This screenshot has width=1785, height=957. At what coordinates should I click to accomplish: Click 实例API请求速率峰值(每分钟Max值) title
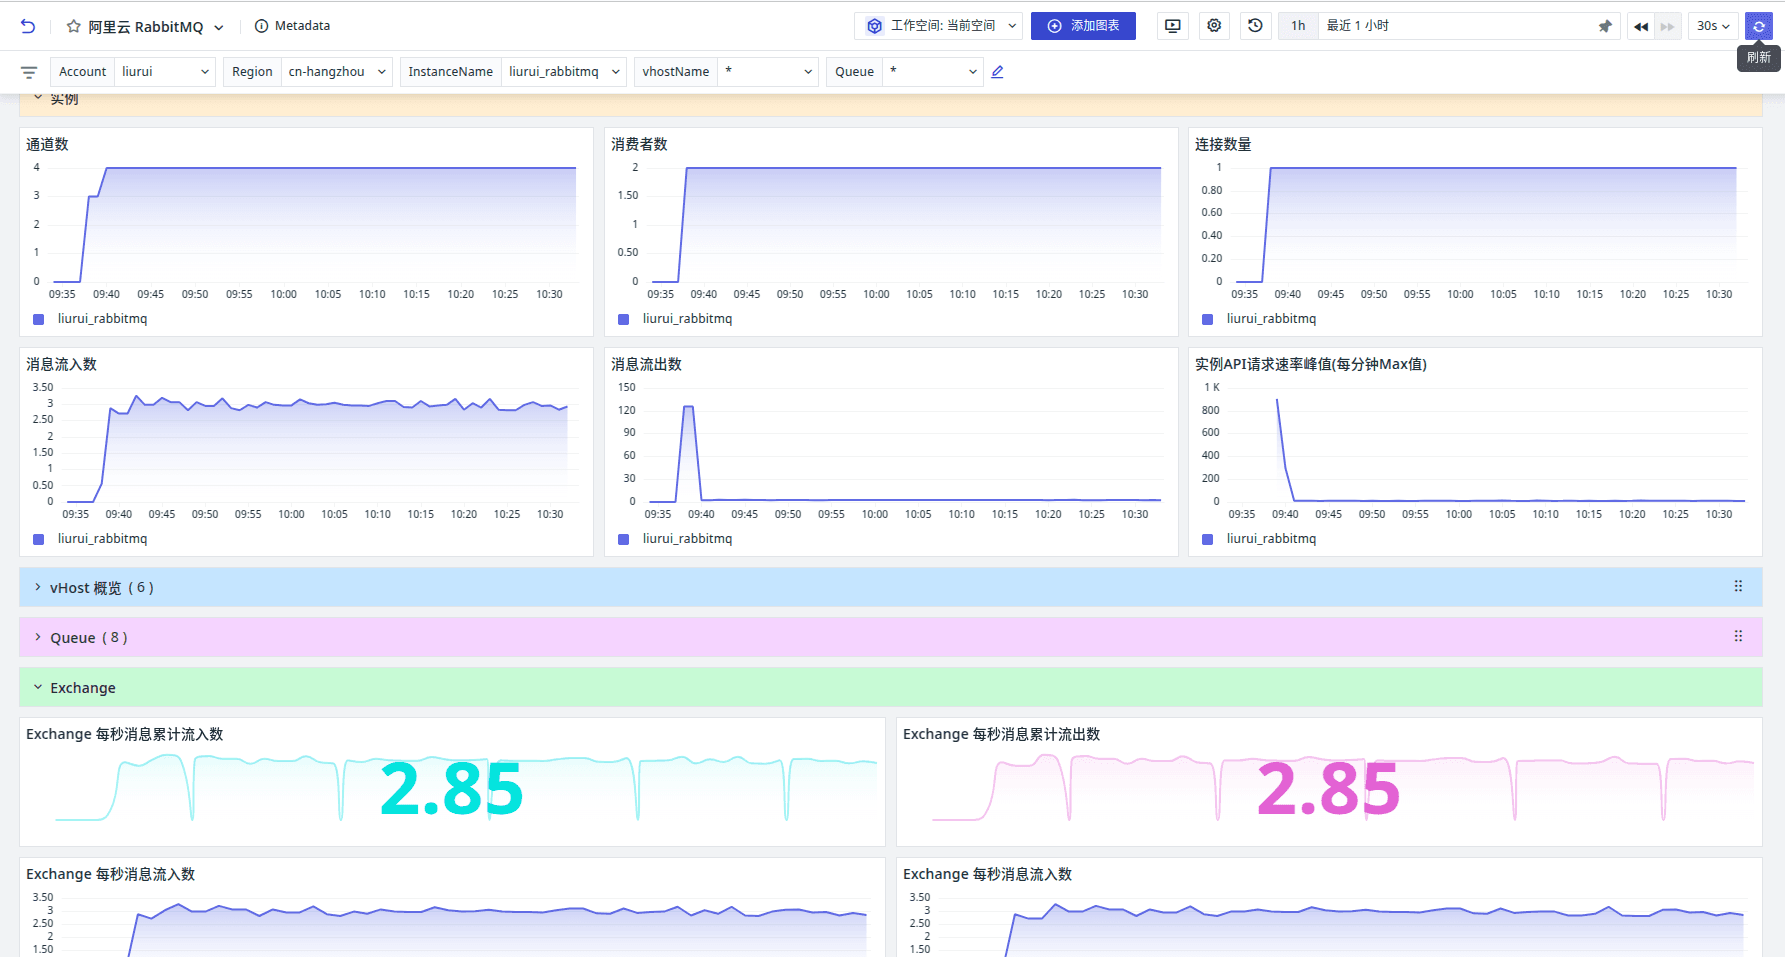[x=1311, y=364]
